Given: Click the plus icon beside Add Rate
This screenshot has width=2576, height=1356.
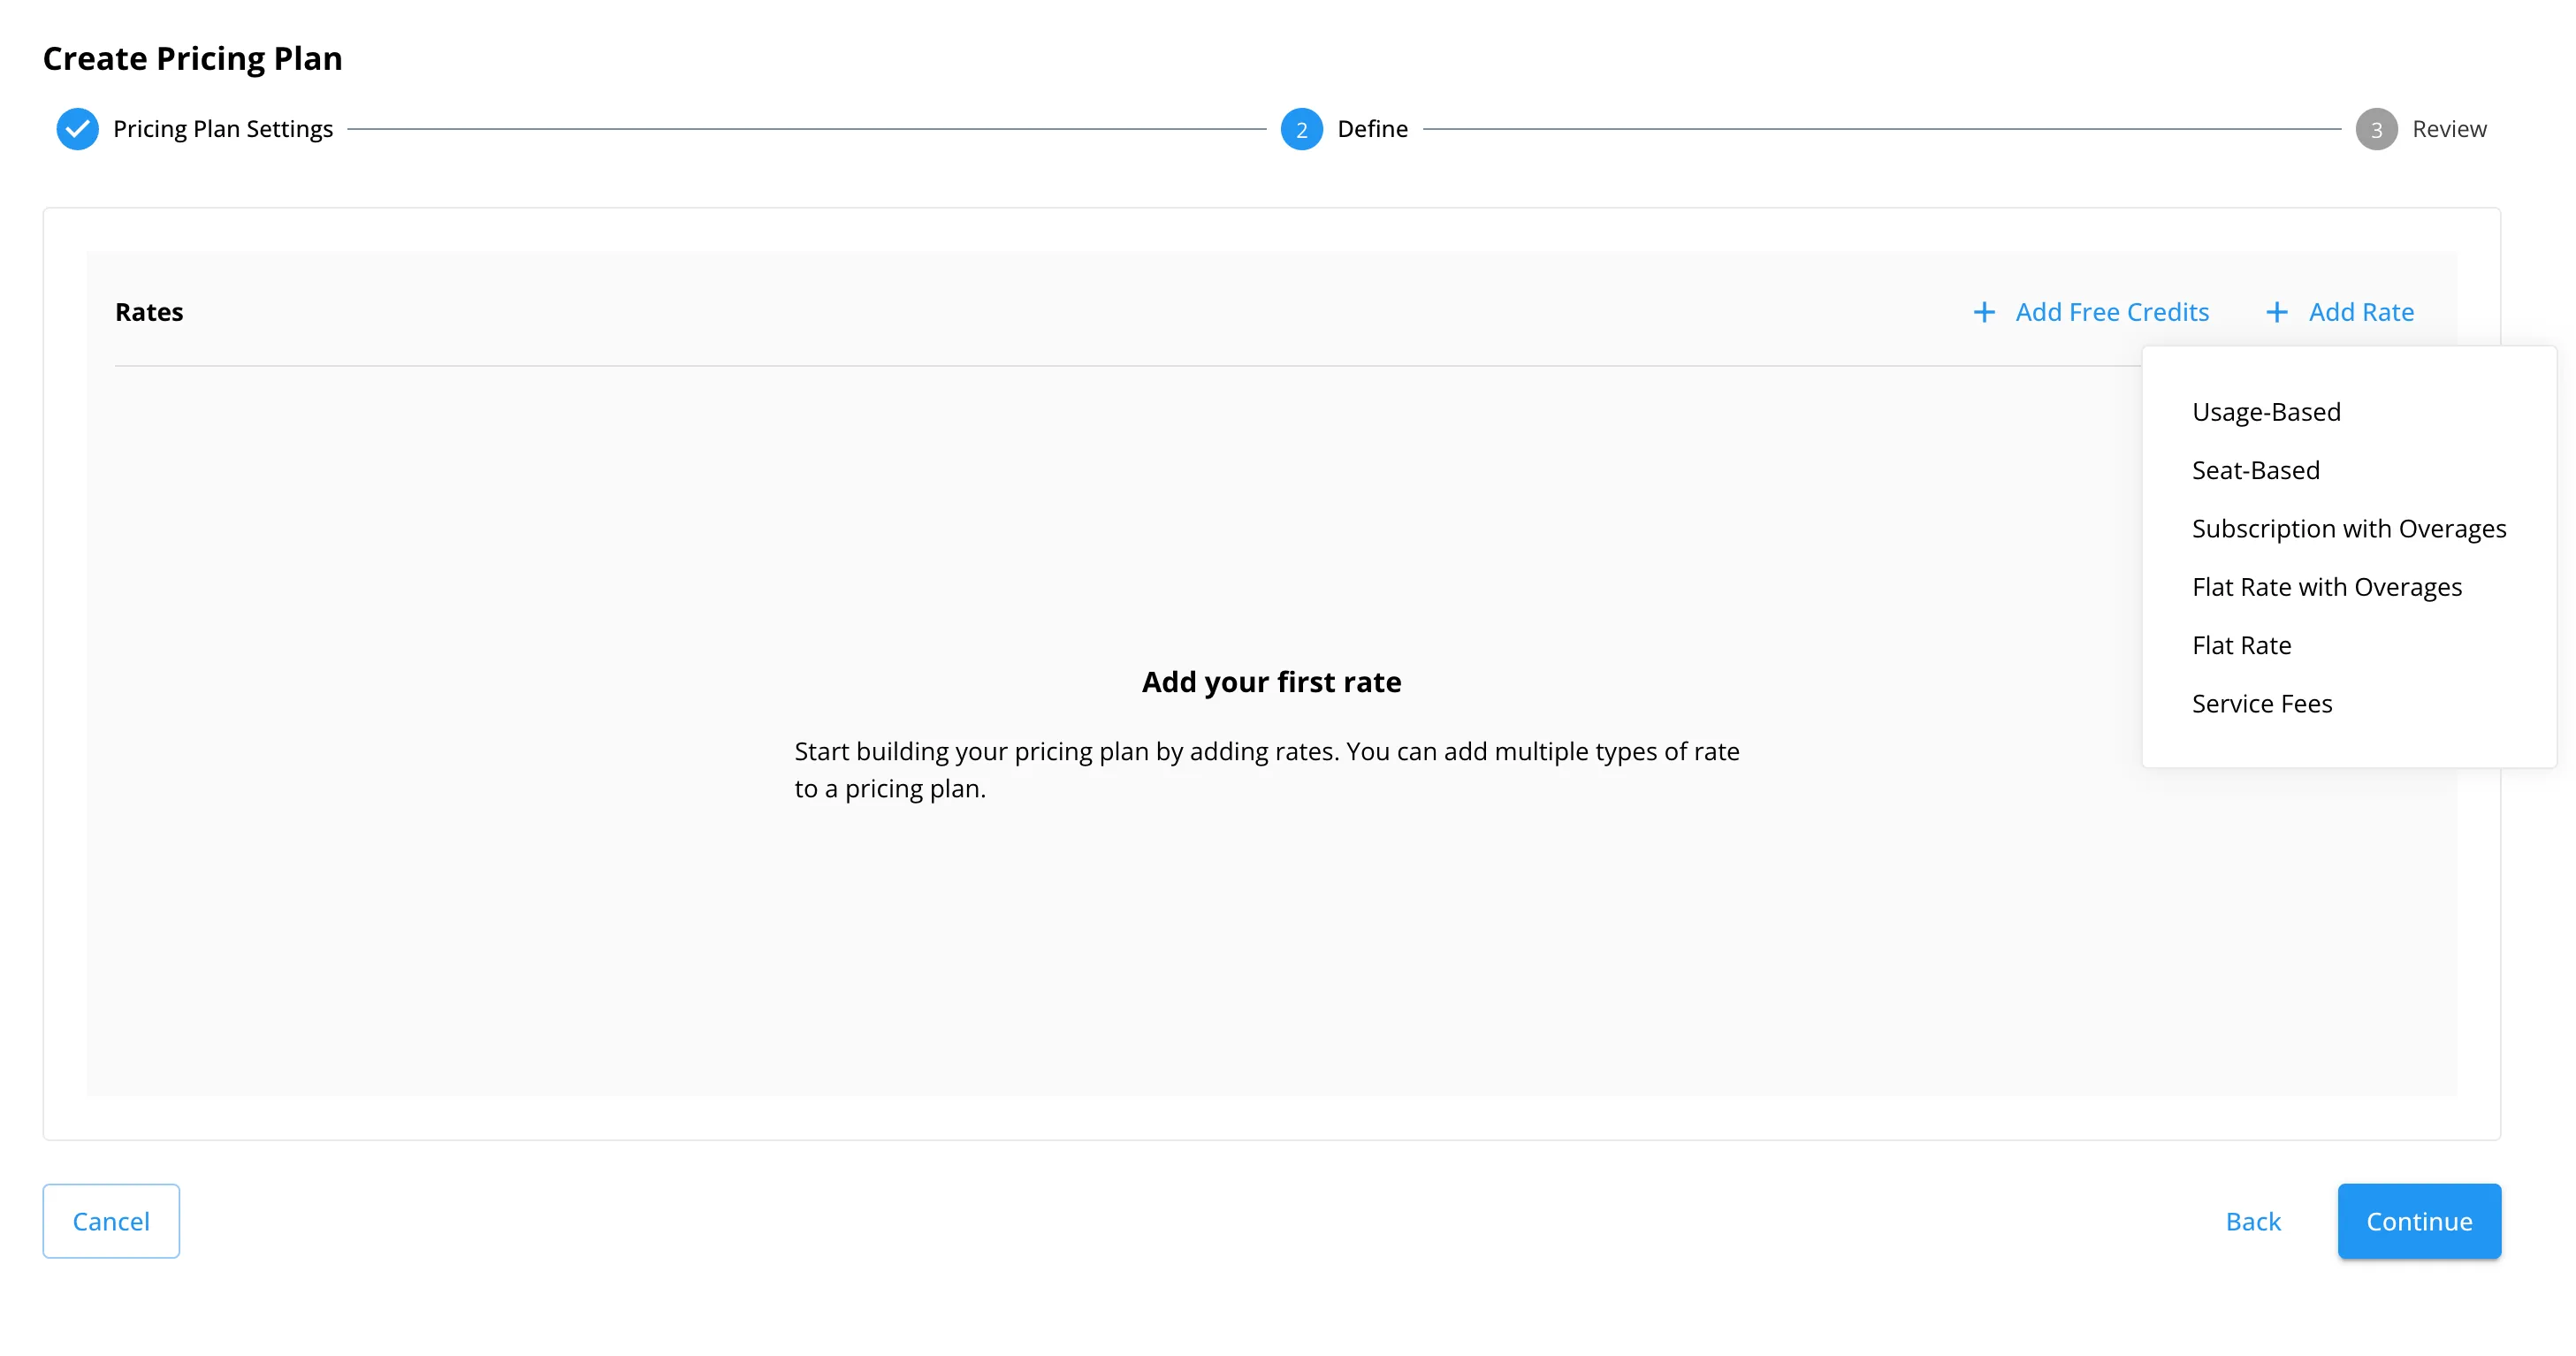Looking at the screenshot, I should tap(2277, 312).
